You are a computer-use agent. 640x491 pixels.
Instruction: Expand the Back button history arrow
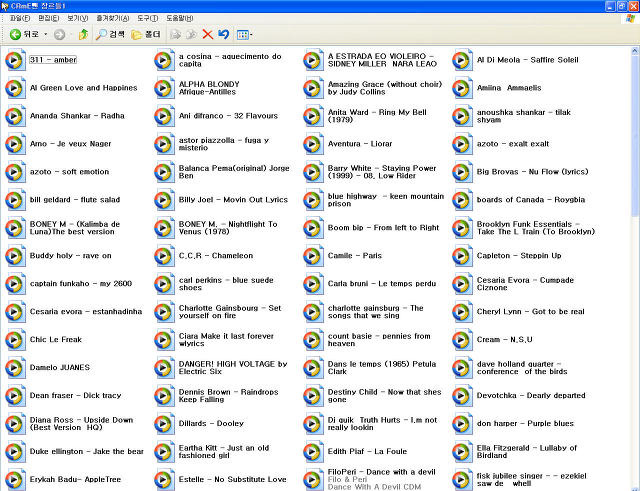click(x=45, y=35)
